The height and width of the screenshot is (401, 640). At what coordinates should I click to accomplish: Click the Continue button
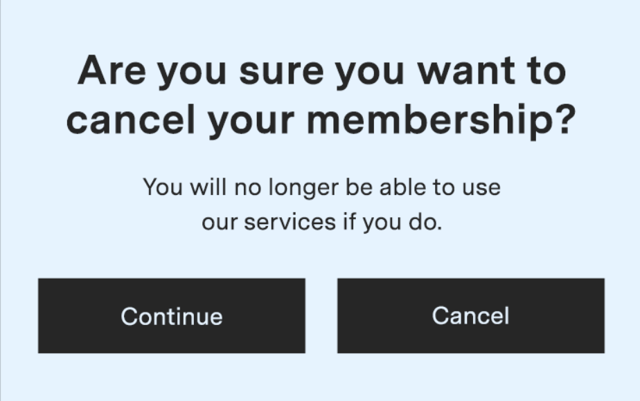click(171, 316)
